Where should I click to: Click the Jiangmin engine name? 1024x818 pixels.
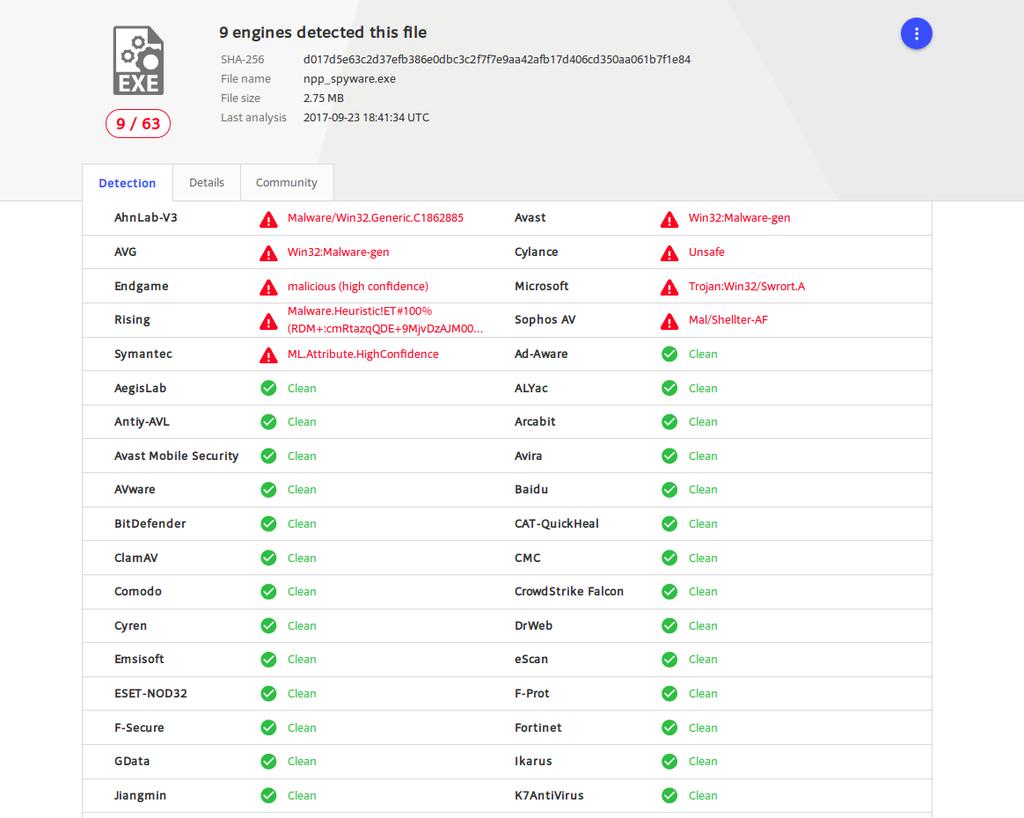[x=140, y=795]
